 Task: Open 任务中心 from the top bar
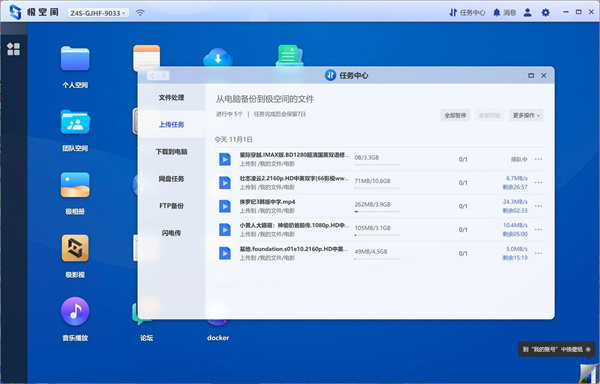(x=467, y=13)
